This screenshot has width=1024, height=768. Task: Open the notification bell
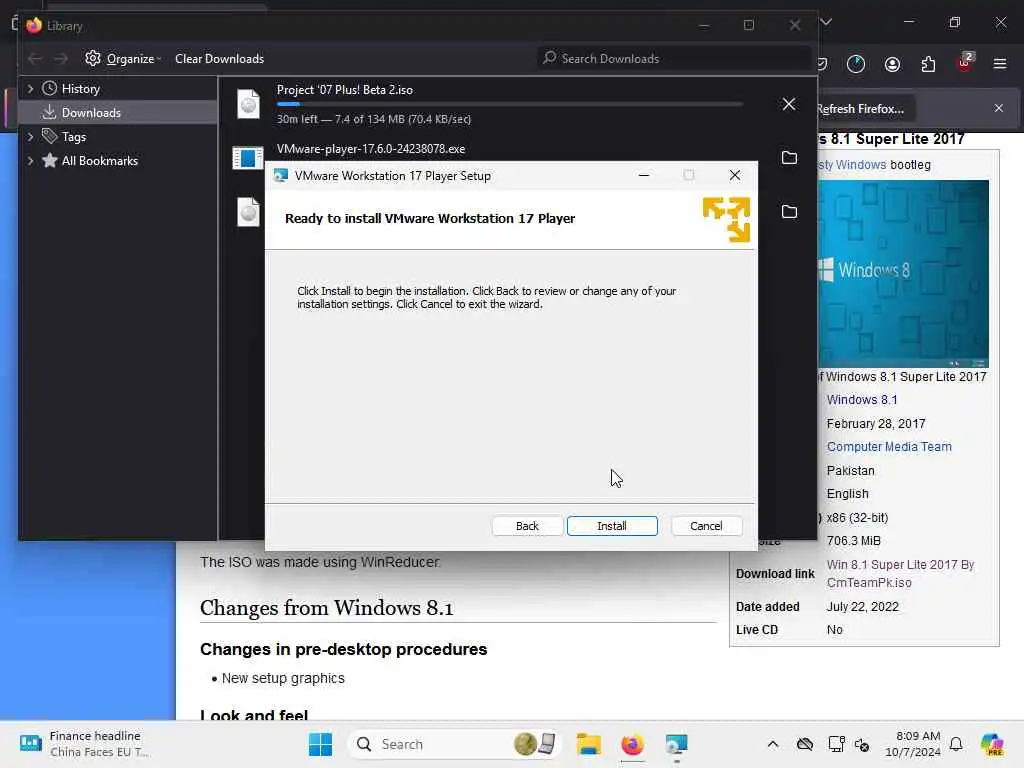(956, 744)
